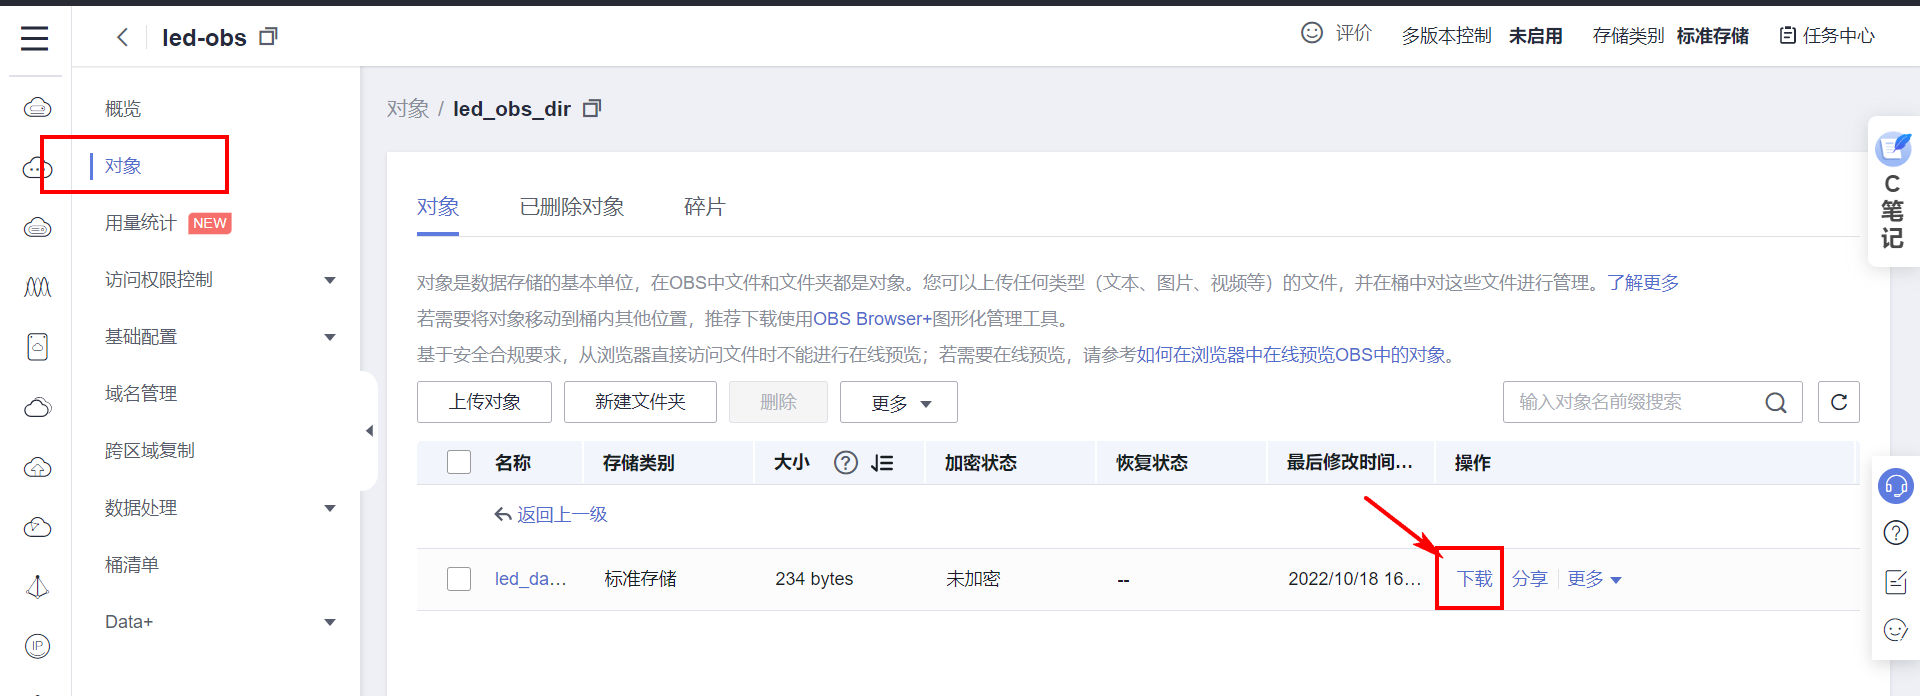Open the feedback edit icon in right rail
The image size is (1920, 696).
point(1895,582)
